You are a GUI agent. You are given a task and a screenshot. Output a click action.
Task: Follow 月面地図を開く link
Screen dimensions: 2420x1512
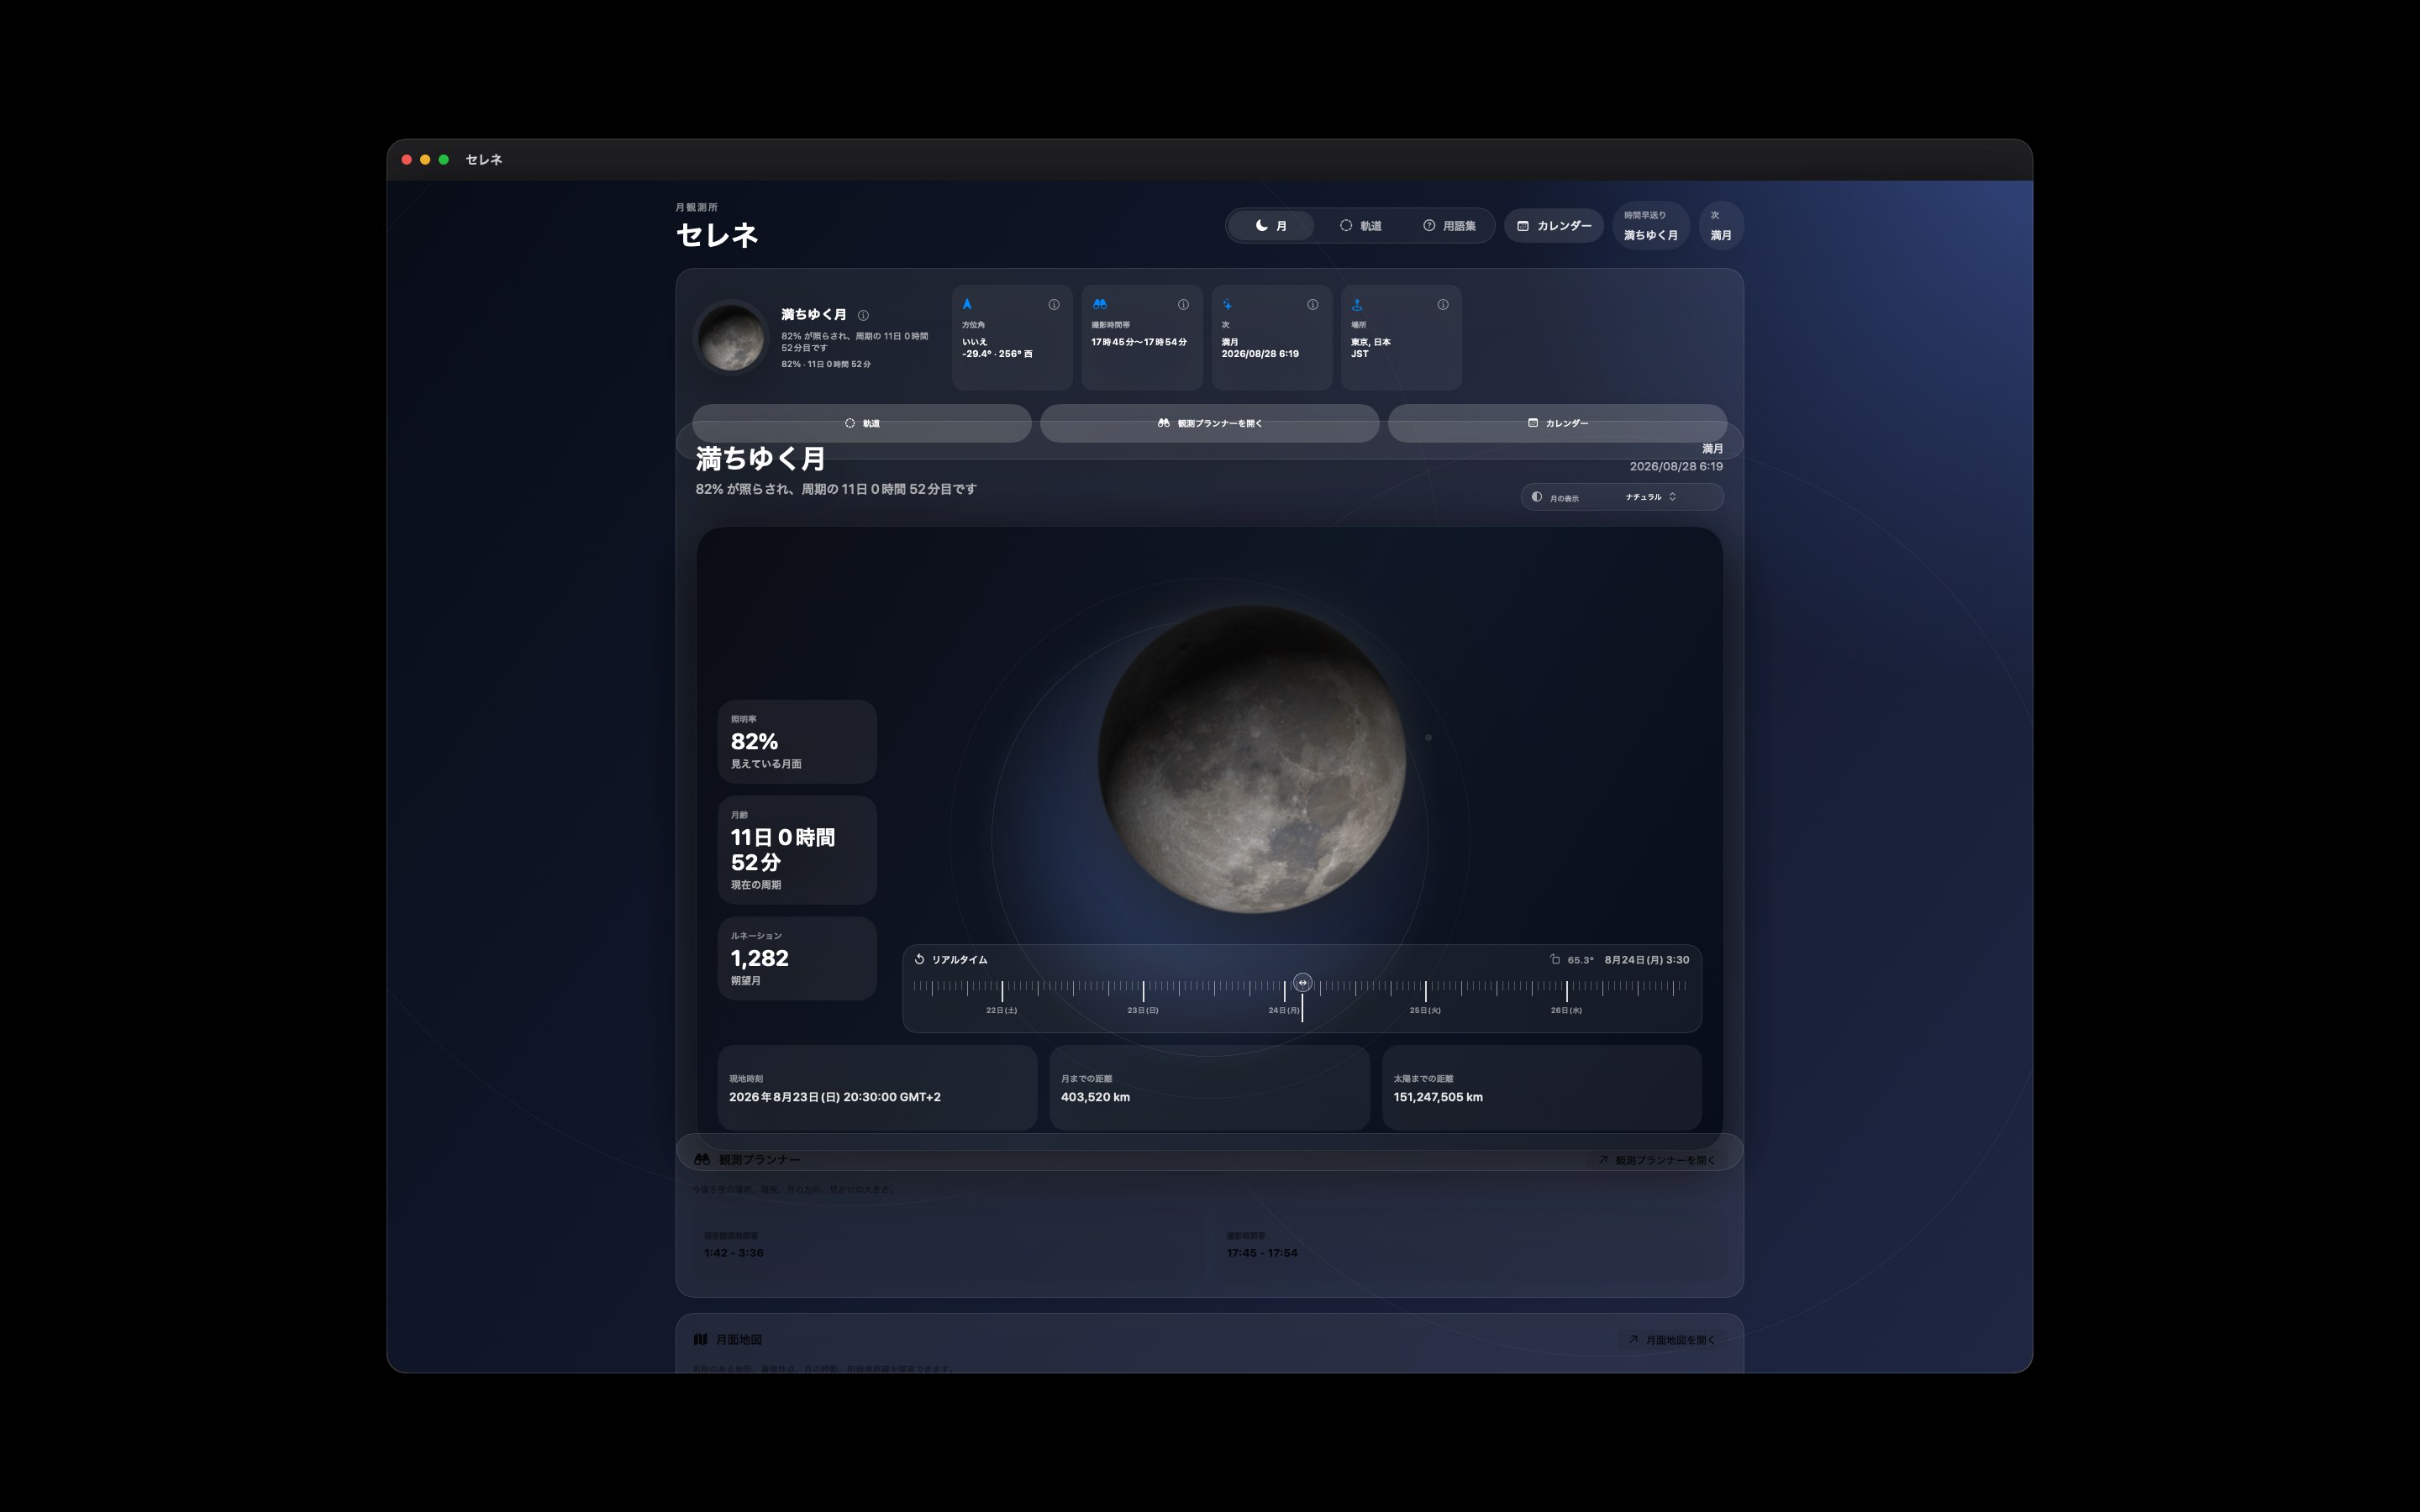coord(1671,1340)
